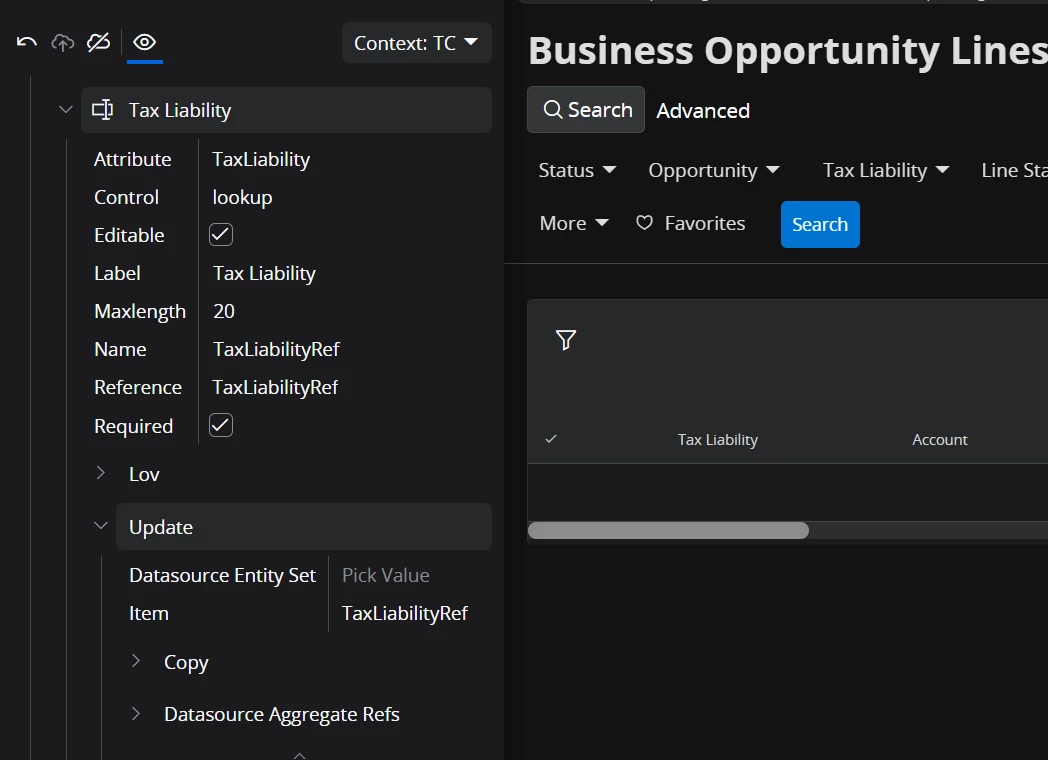The height and width of the screenshot is (760, 1048).
Task: Open the Opportunity filter menu
Action: [x=714, y=170]
